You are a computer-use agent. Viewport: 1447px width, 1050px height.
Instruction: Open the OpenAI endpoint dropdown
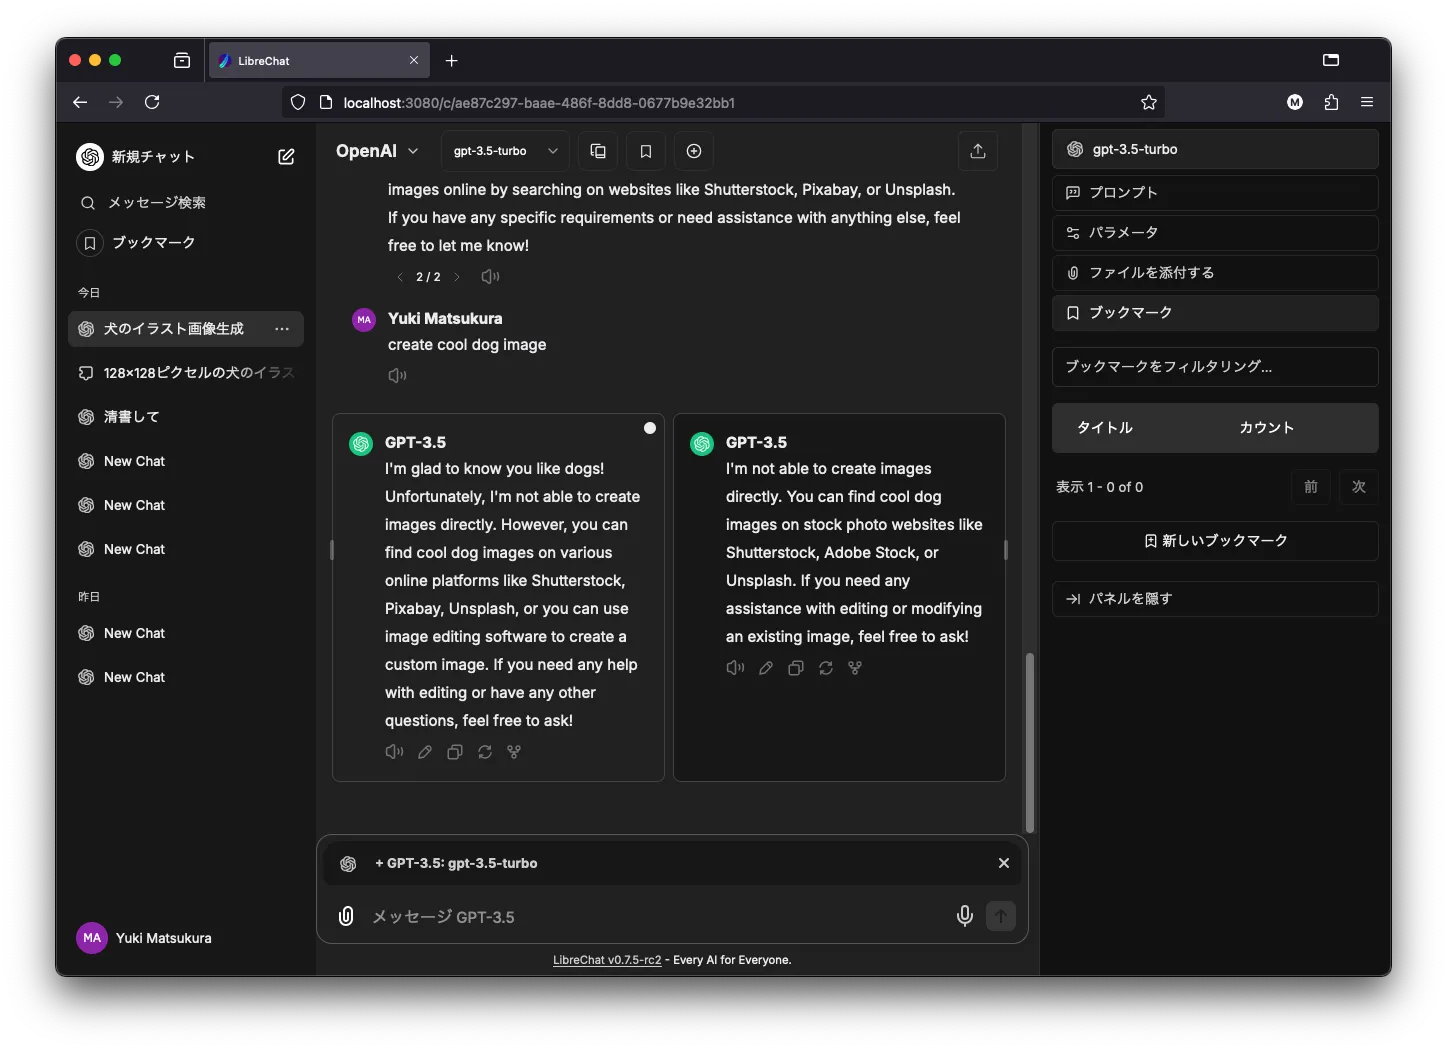377,151
